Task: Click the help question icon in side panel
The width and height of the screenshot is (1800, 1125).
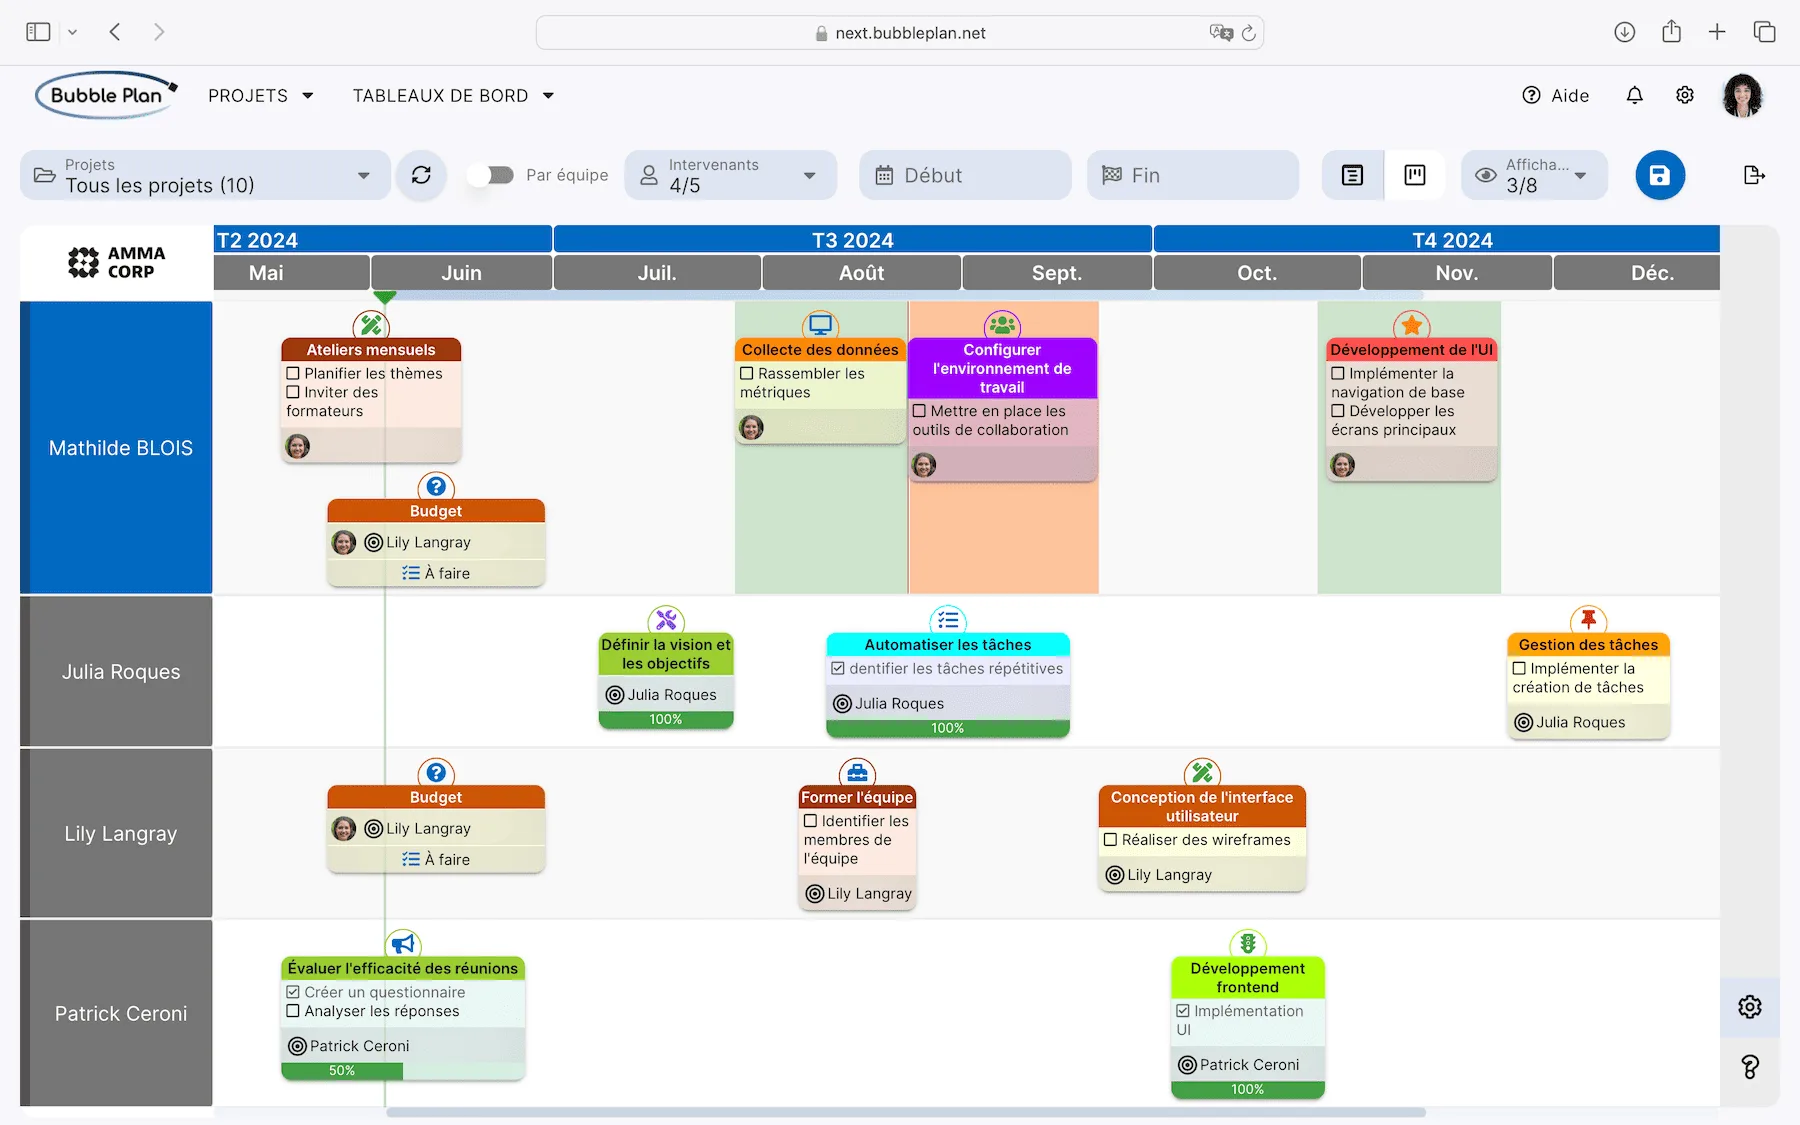Action: [x=1750, y=1067]
